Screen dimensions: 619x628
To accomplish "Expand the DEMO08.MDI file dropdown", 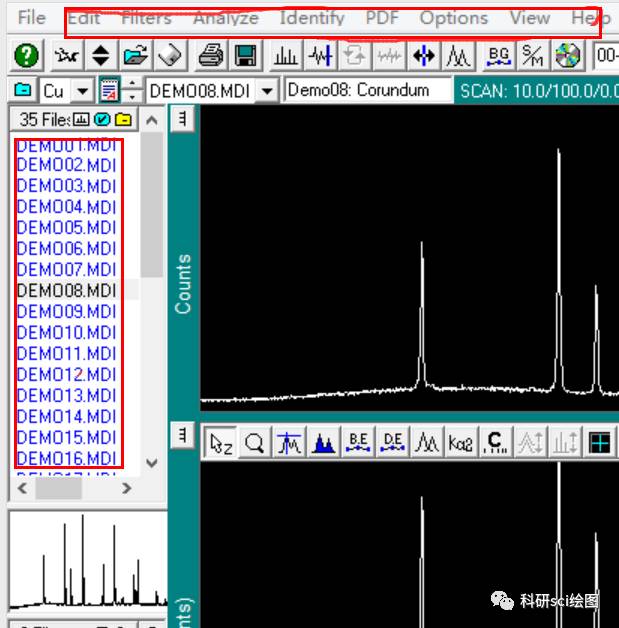I will 266,91.
